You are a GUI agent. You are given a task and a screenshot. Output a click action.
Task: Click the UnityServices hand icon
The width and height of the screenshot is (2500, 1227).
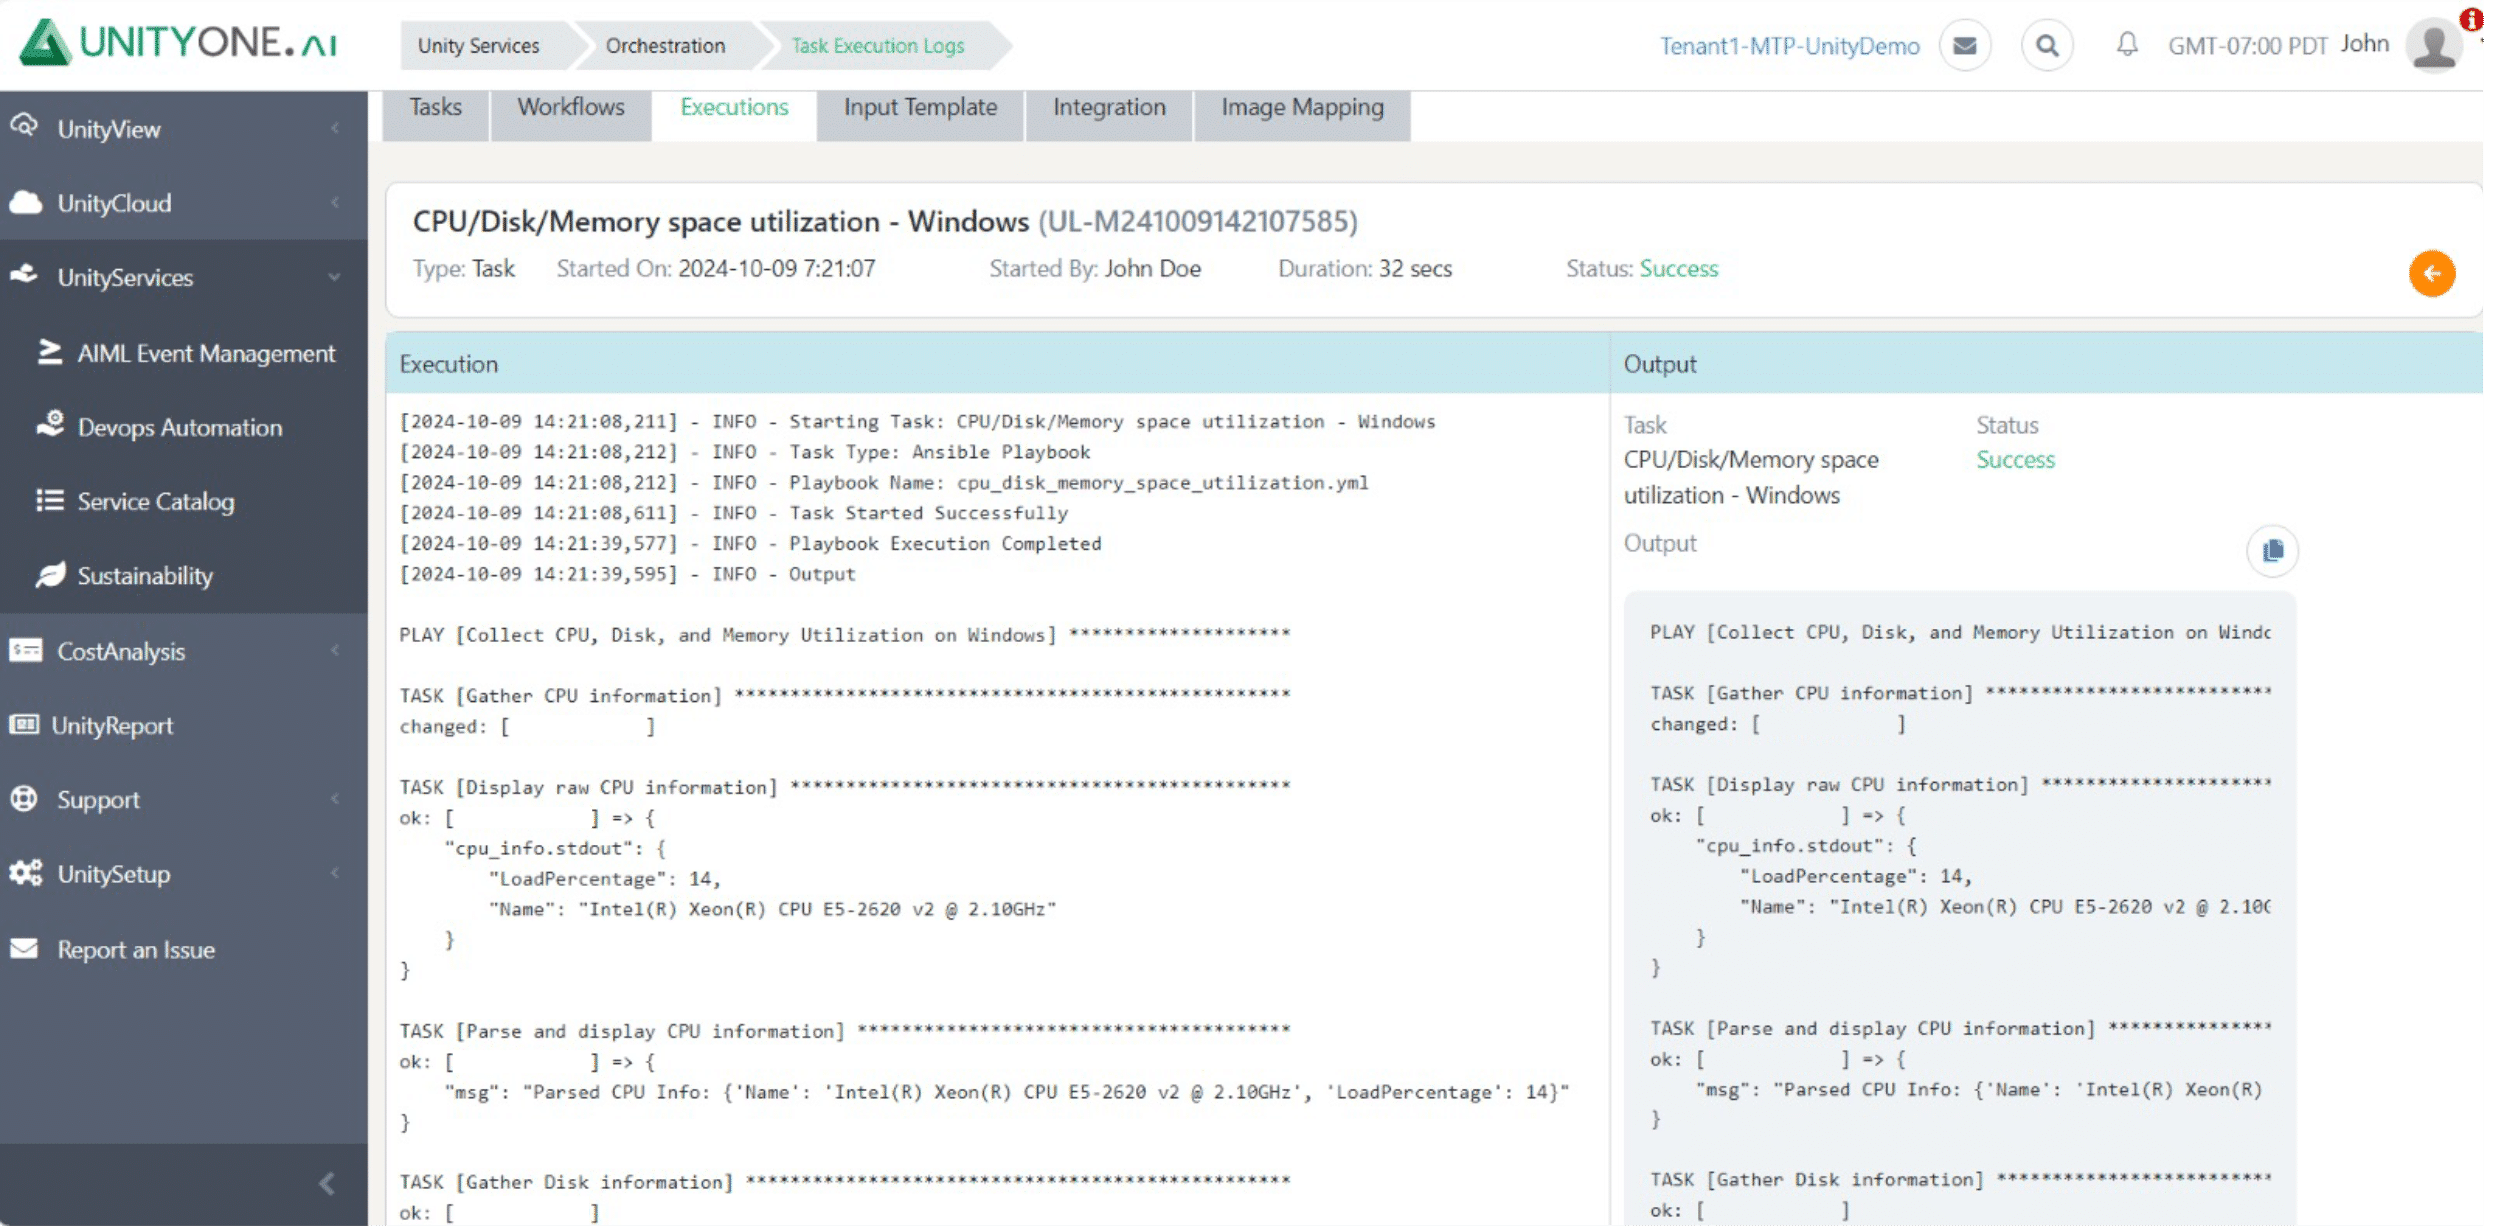coord(24,274)
